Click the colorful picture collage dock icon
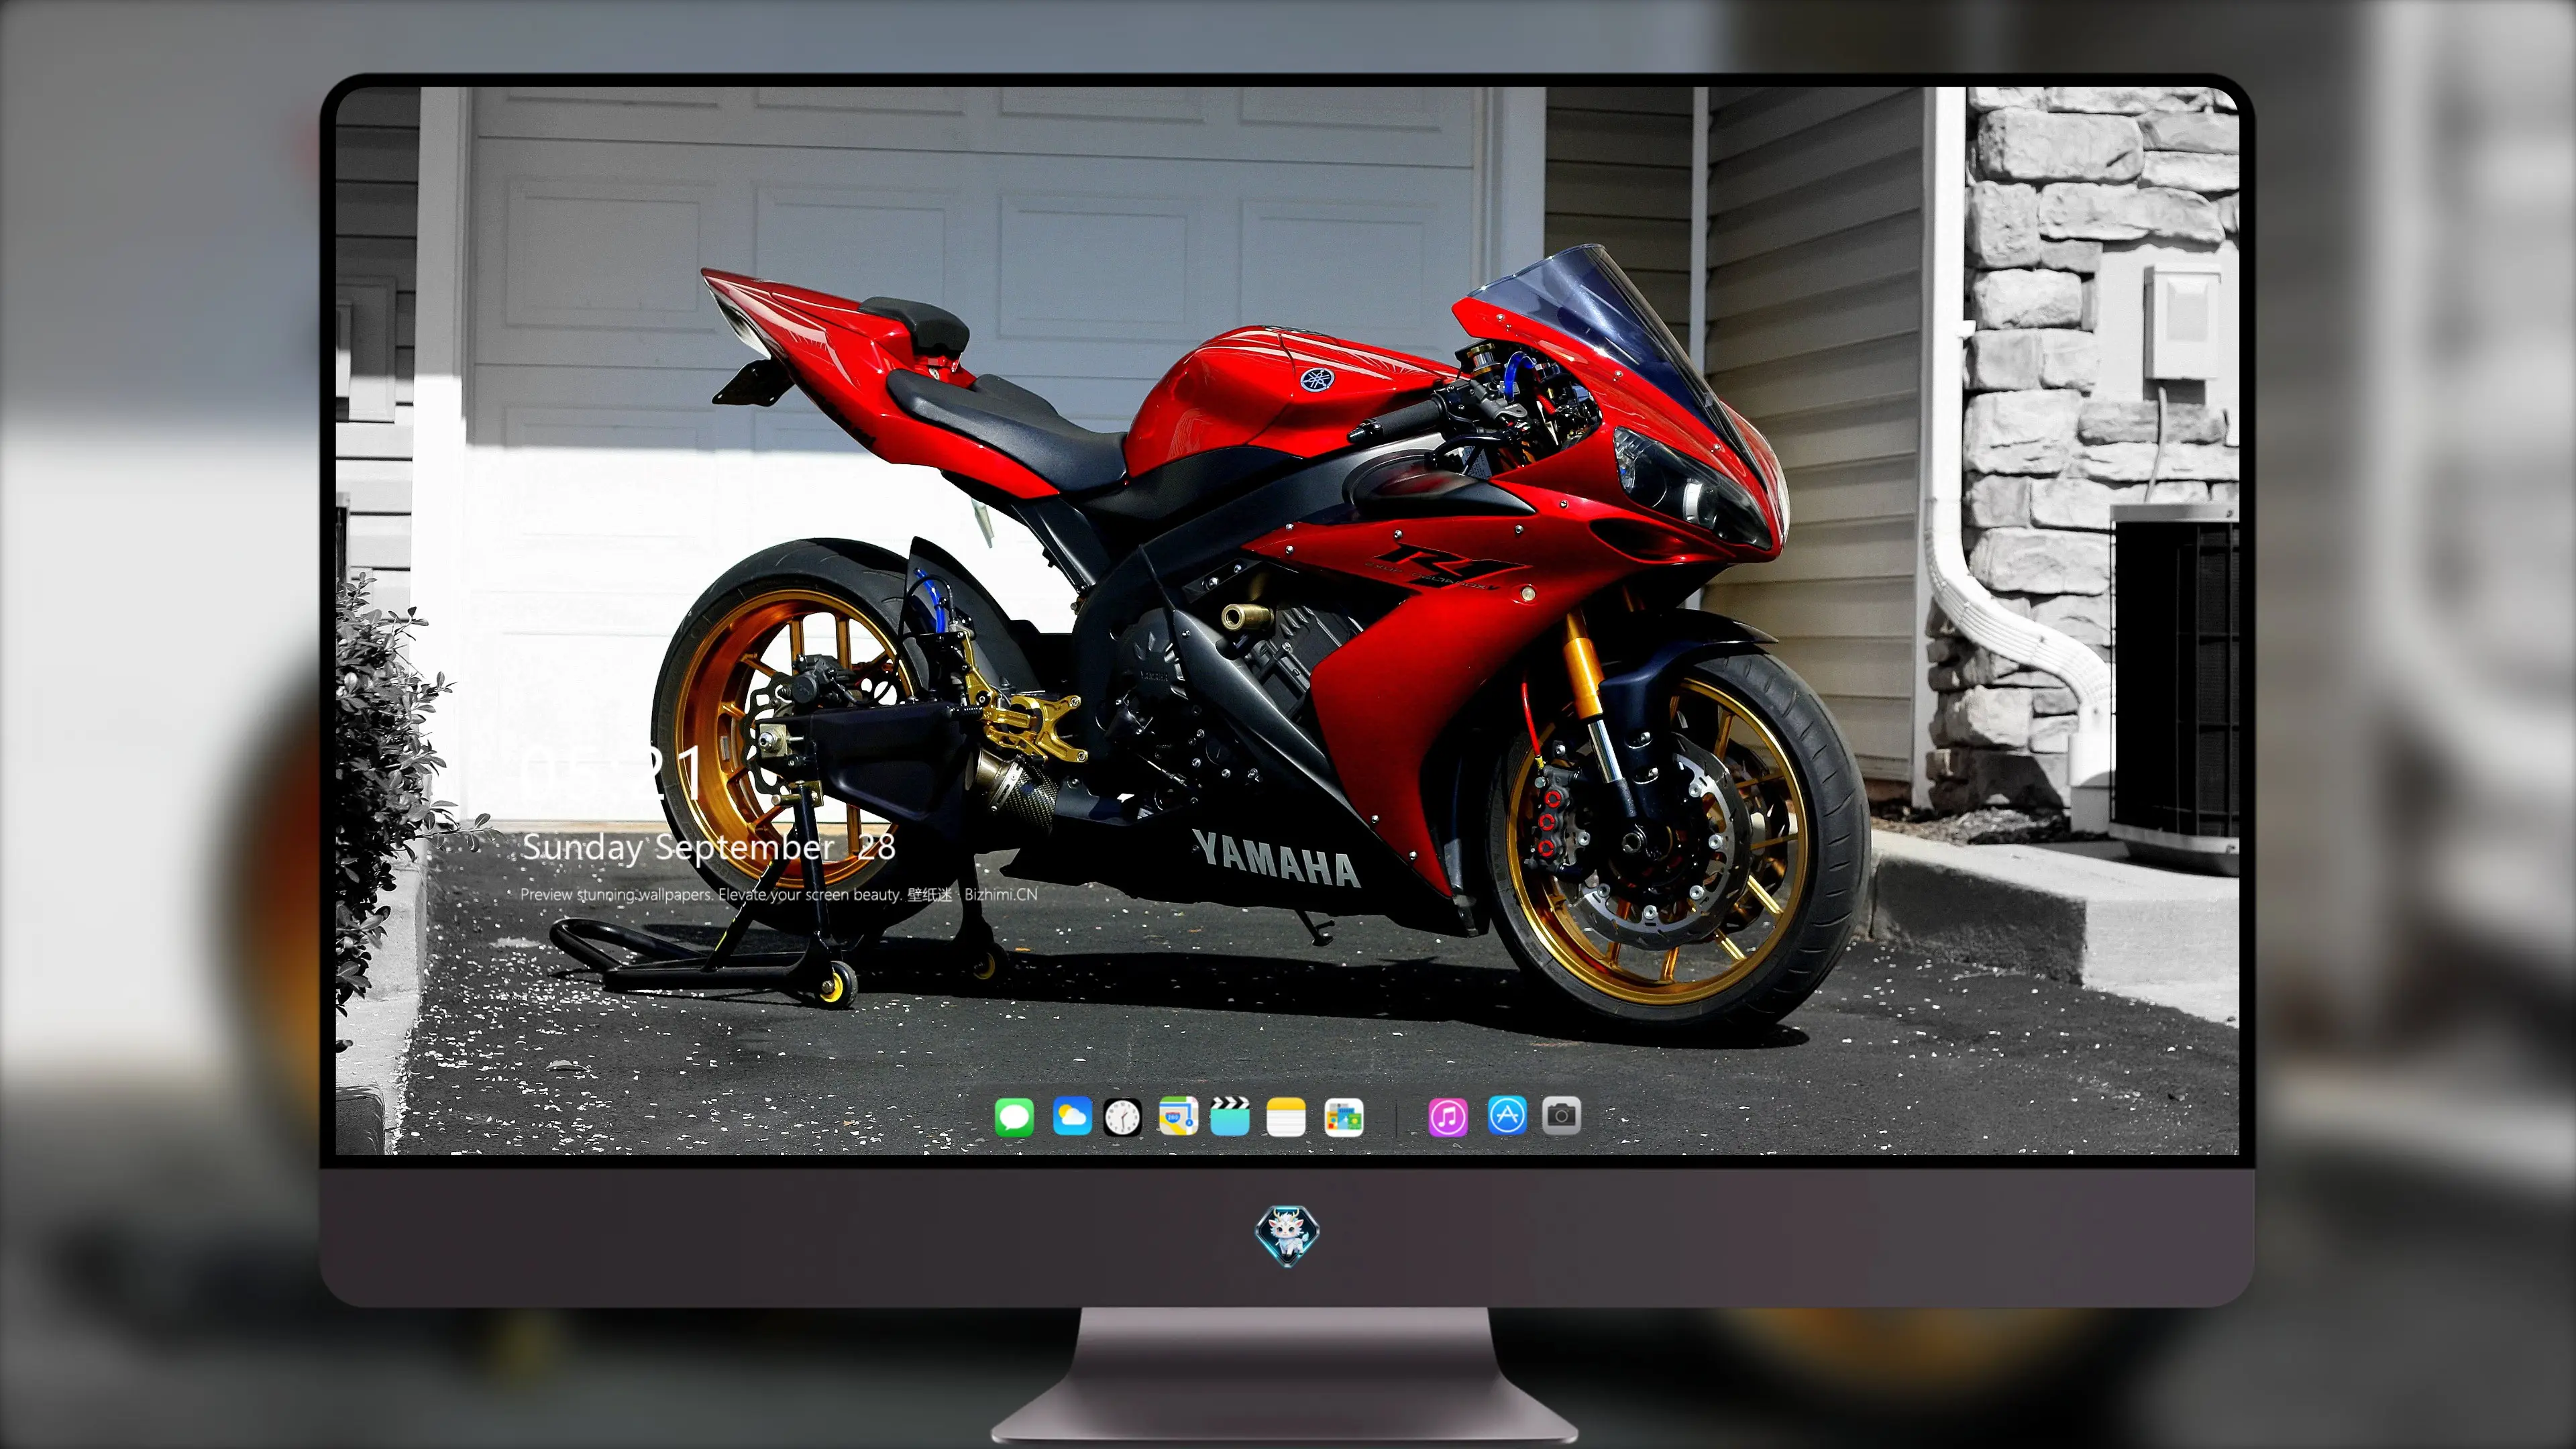Screen dimensions: 2576x1449 pyautogui.click(x=1344, y=1117)
